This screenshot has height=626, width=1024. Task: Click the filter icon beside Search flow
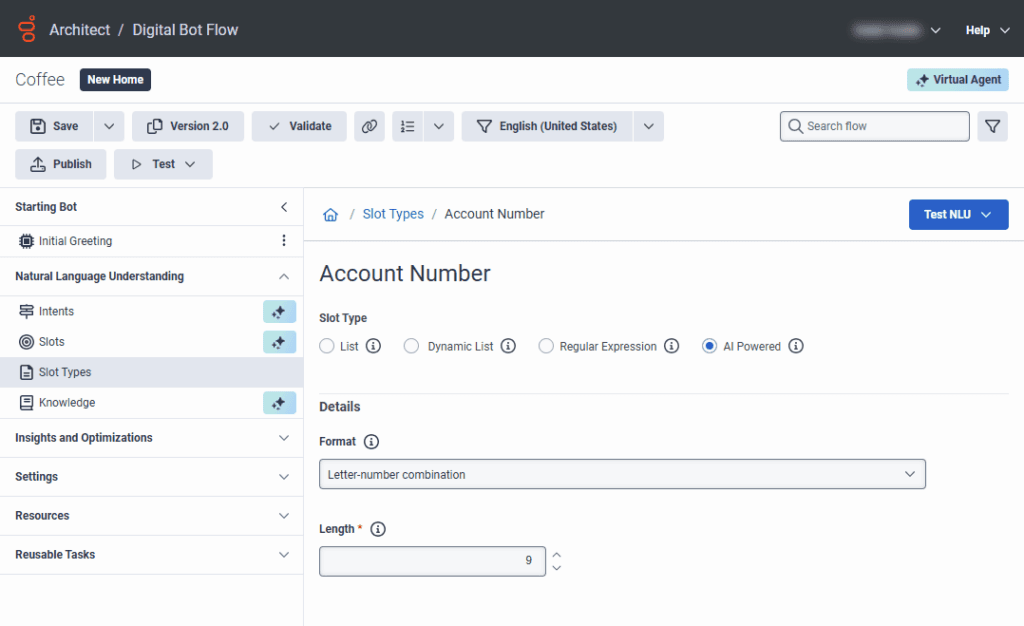(992, 126)
